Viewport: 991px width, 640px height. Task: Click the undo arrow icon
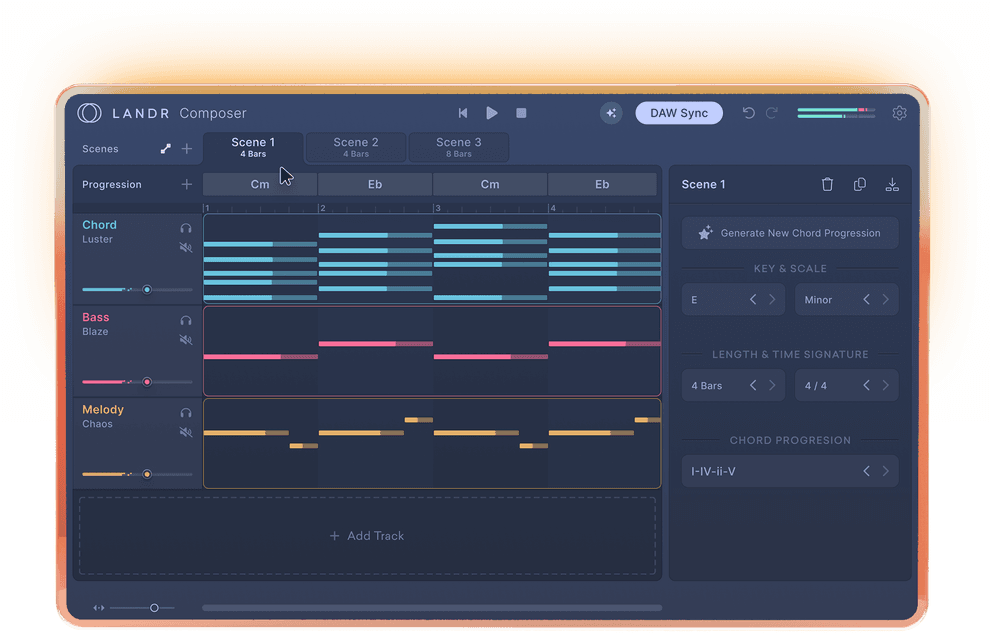[748, 113]
